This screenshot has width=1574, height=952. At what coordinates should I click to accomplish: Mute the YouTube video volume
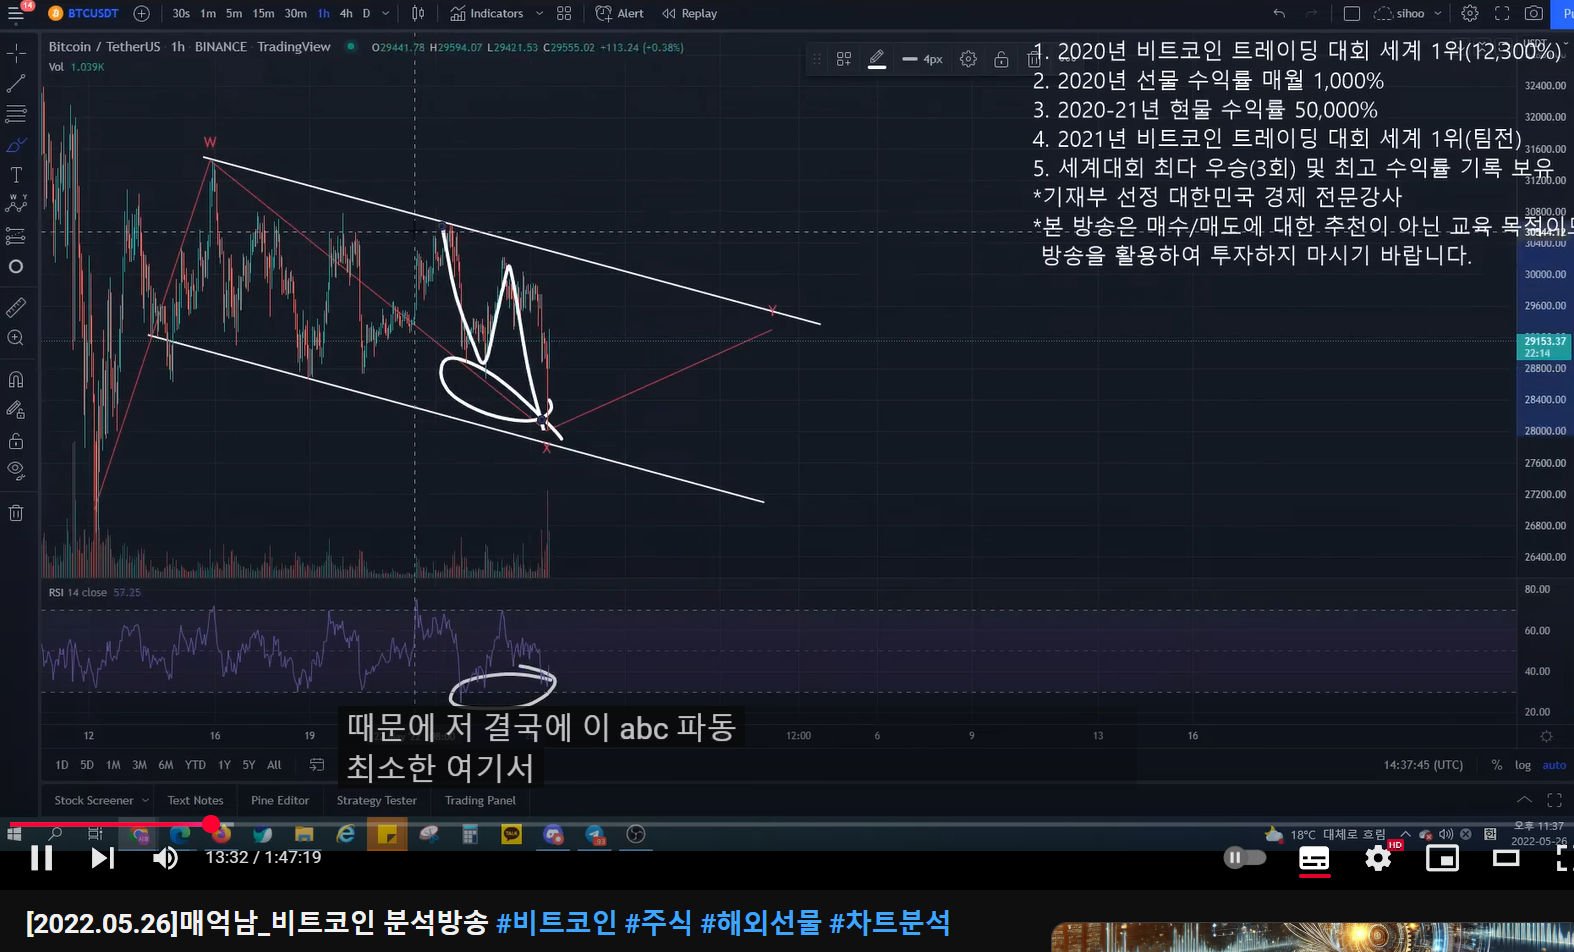point(165,858)
